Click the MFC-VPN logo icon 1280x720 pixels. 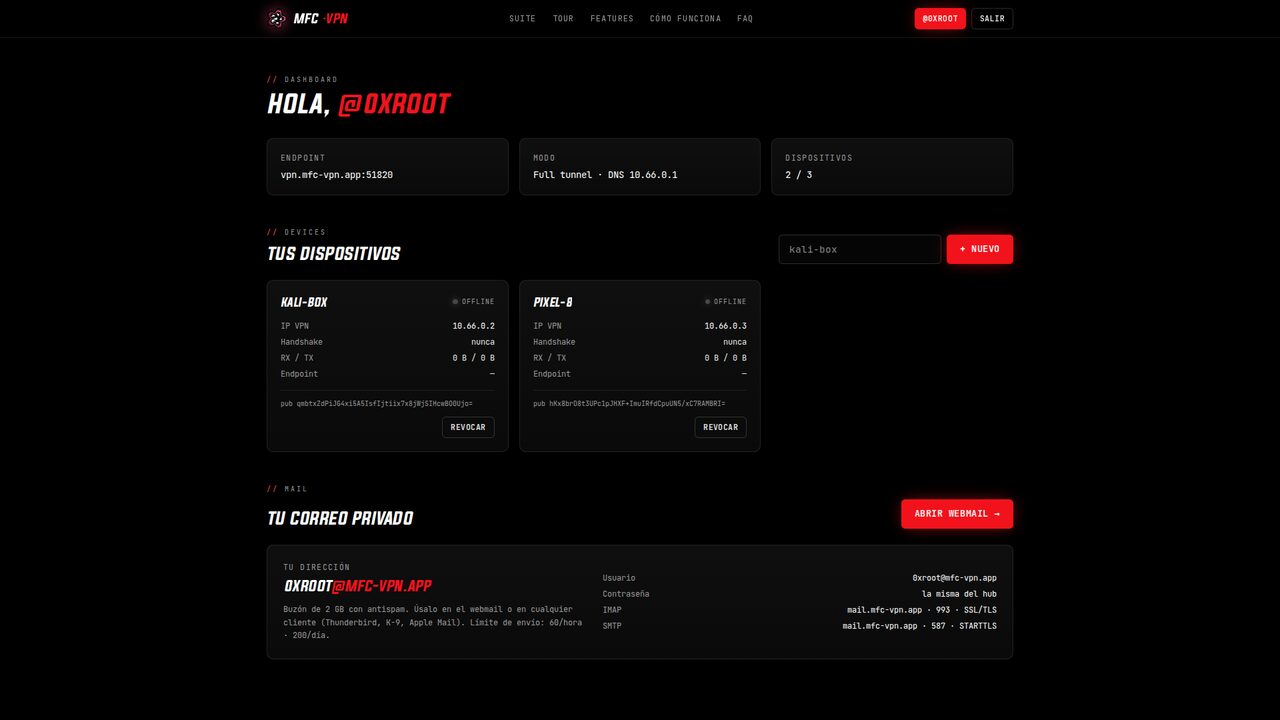(x=277, y=18)
